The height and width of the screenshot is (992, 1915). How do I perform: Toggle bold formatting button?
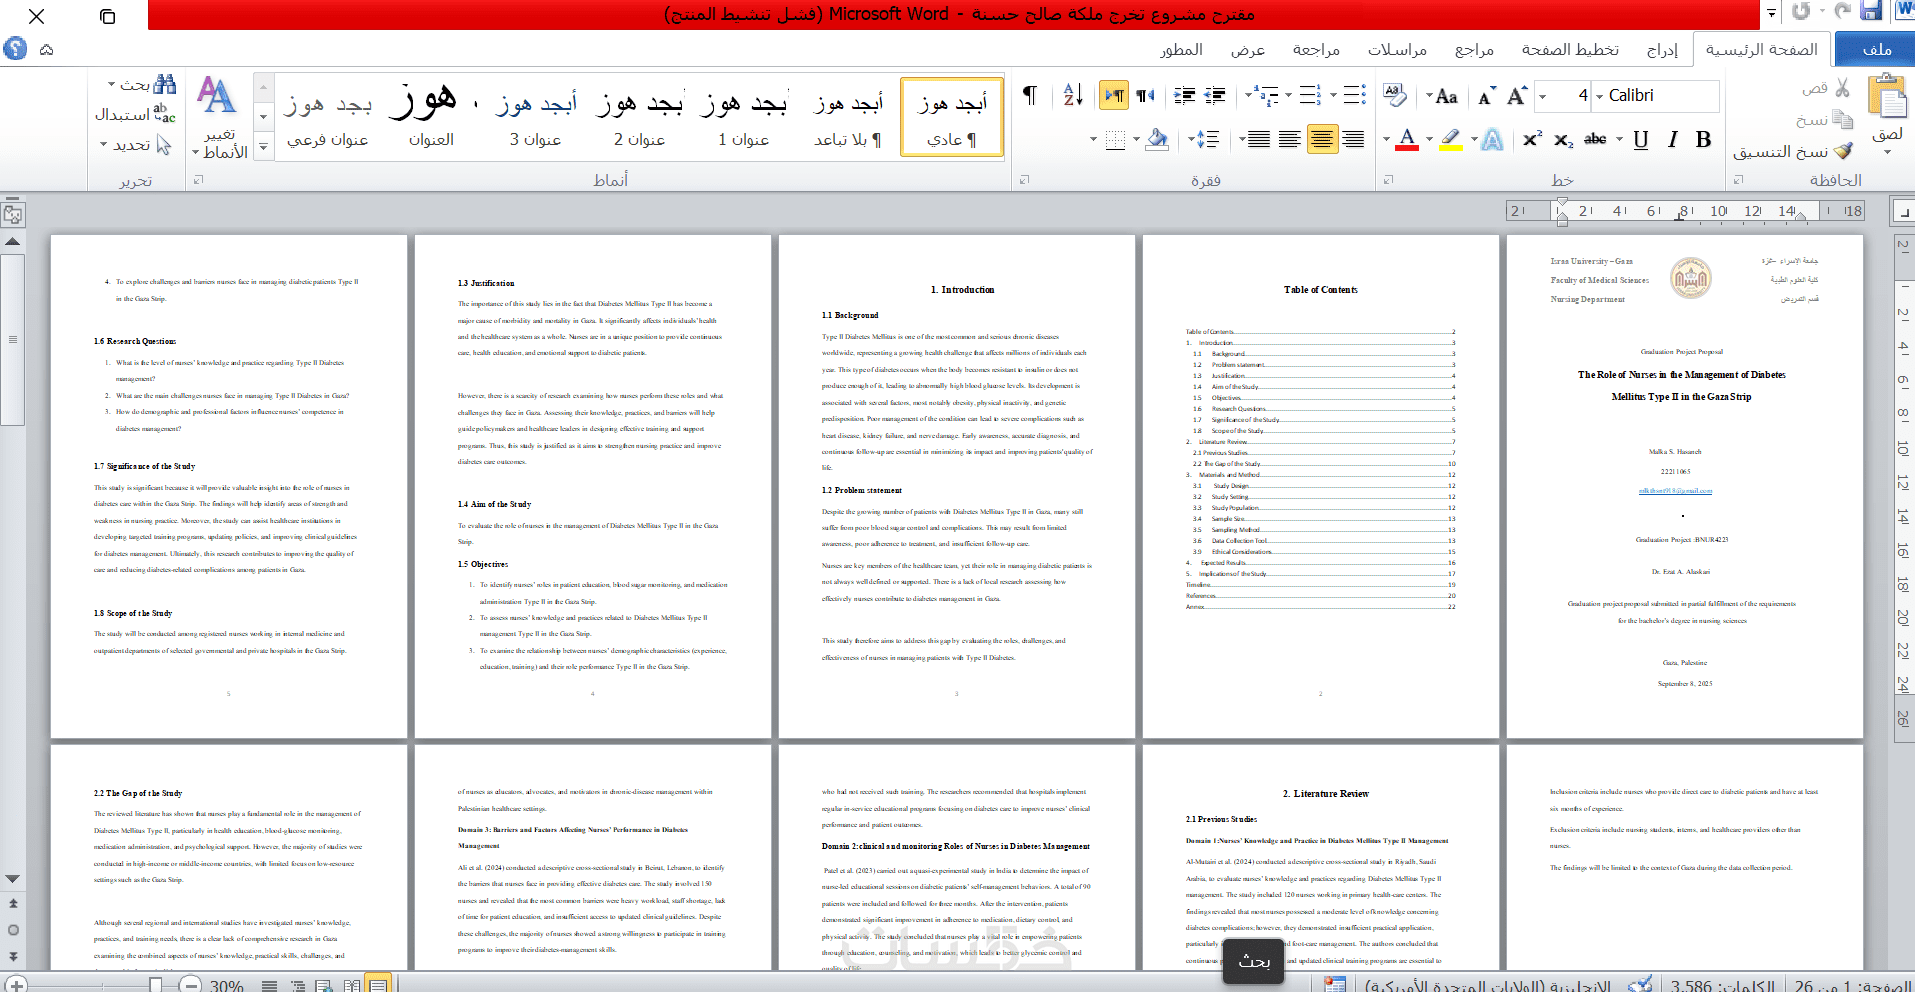[1704, 140]
